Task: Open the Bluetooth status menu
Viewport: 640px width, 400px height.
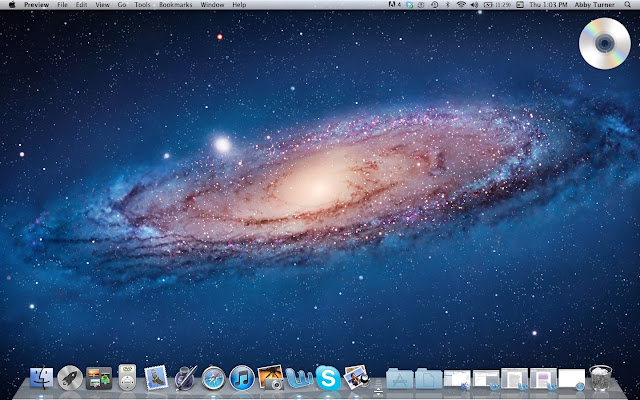Action: (447, 5)
